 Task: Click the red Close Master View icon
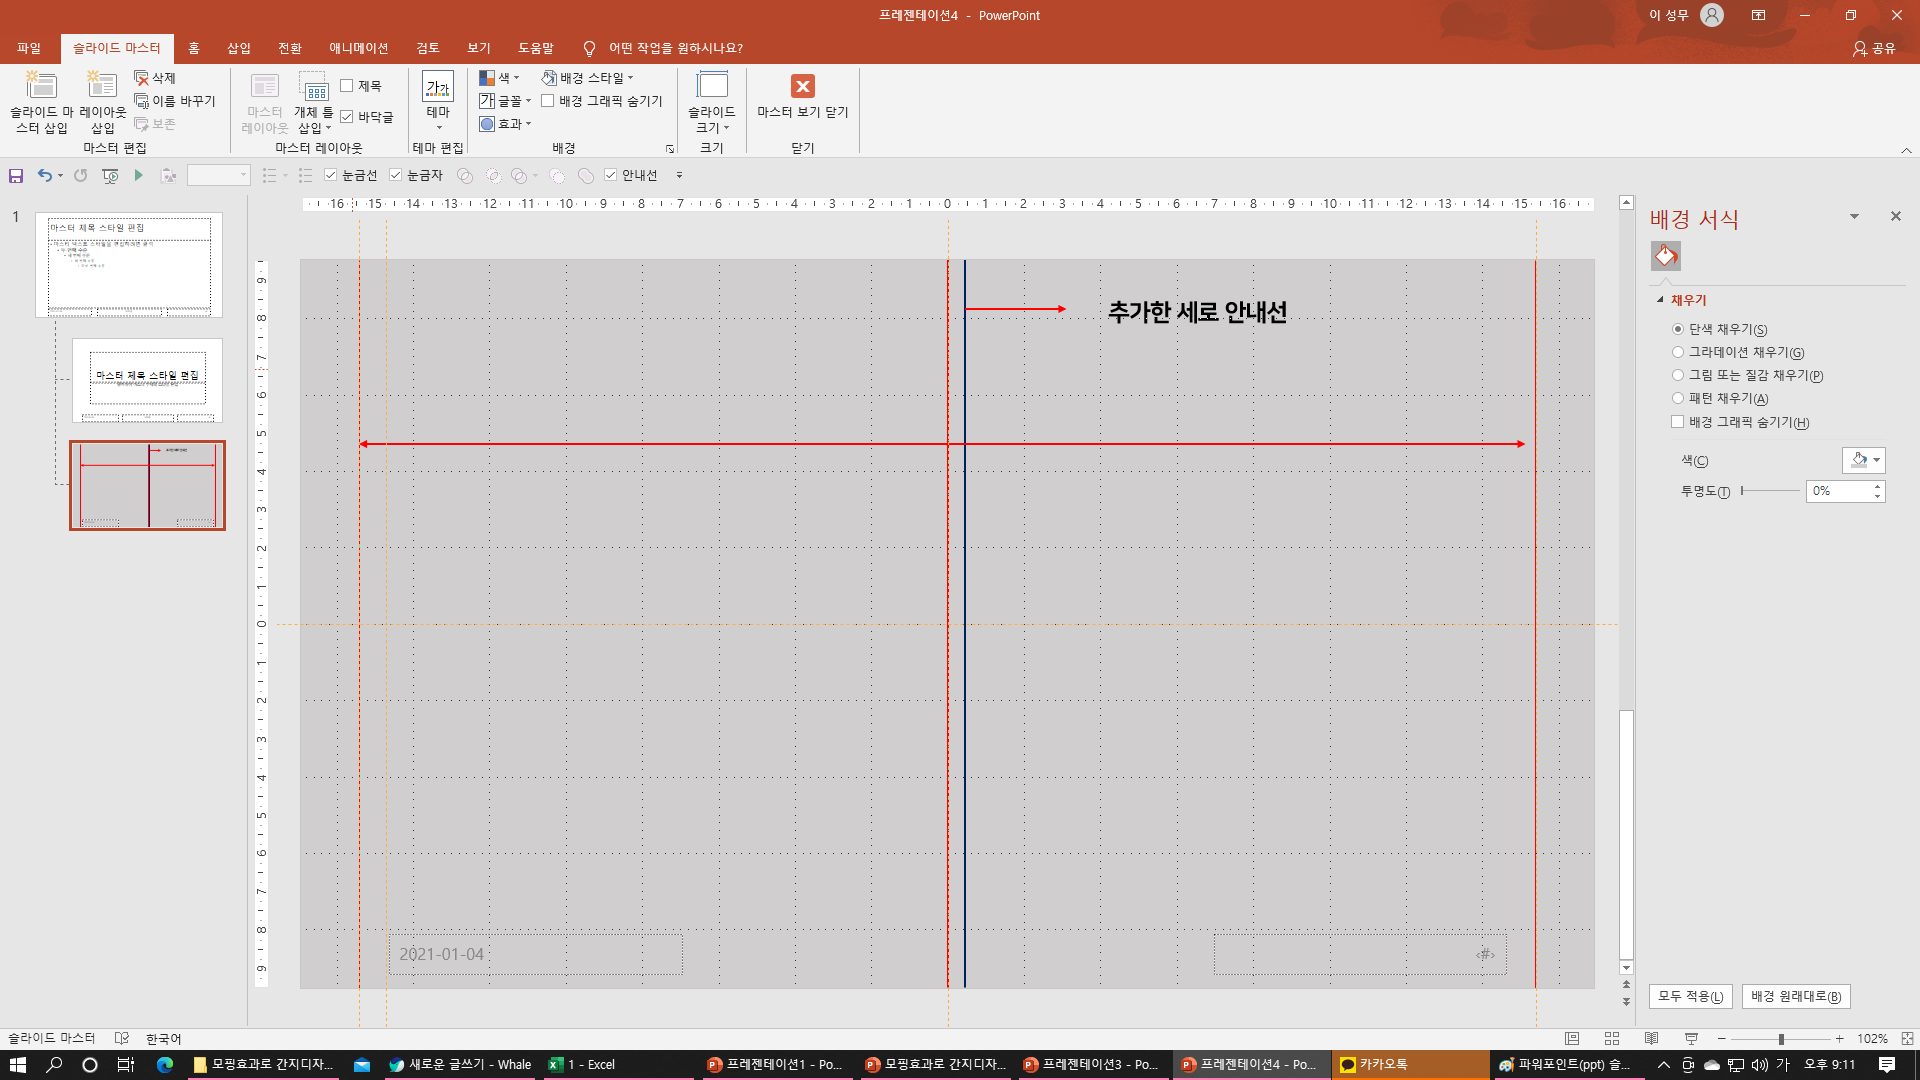pos(802,86)
